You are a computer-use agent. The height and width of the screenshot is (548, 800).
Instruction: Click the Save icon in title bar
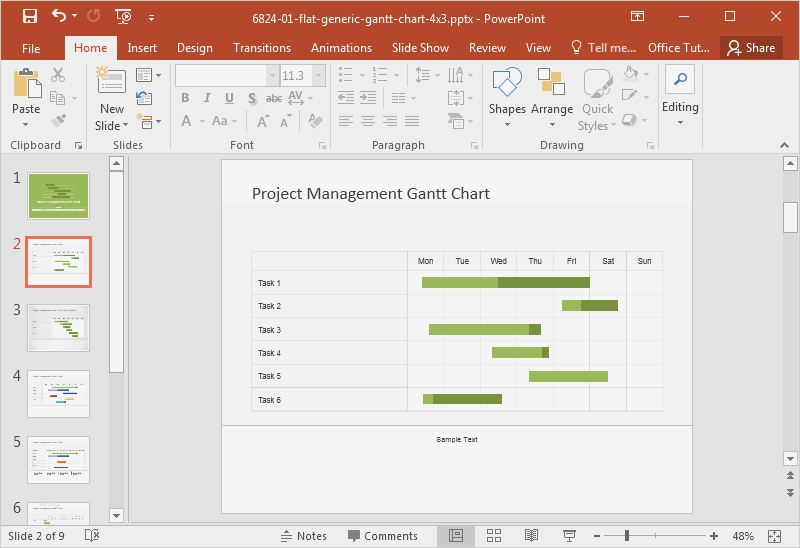click(29, 16)
